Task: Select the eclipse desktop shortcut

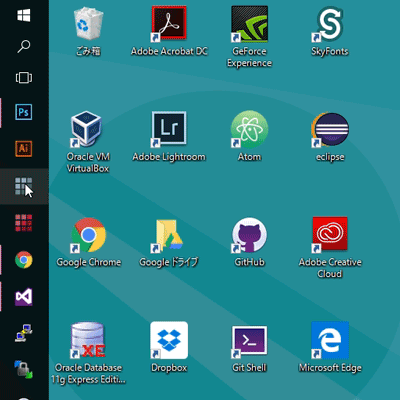Action: click(330, 137)
